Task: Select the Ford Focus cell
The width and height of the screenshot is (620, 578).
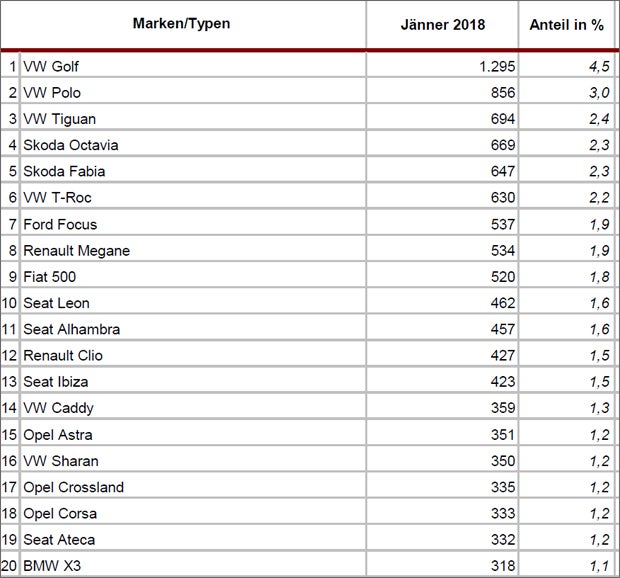Action: point(60,224)
